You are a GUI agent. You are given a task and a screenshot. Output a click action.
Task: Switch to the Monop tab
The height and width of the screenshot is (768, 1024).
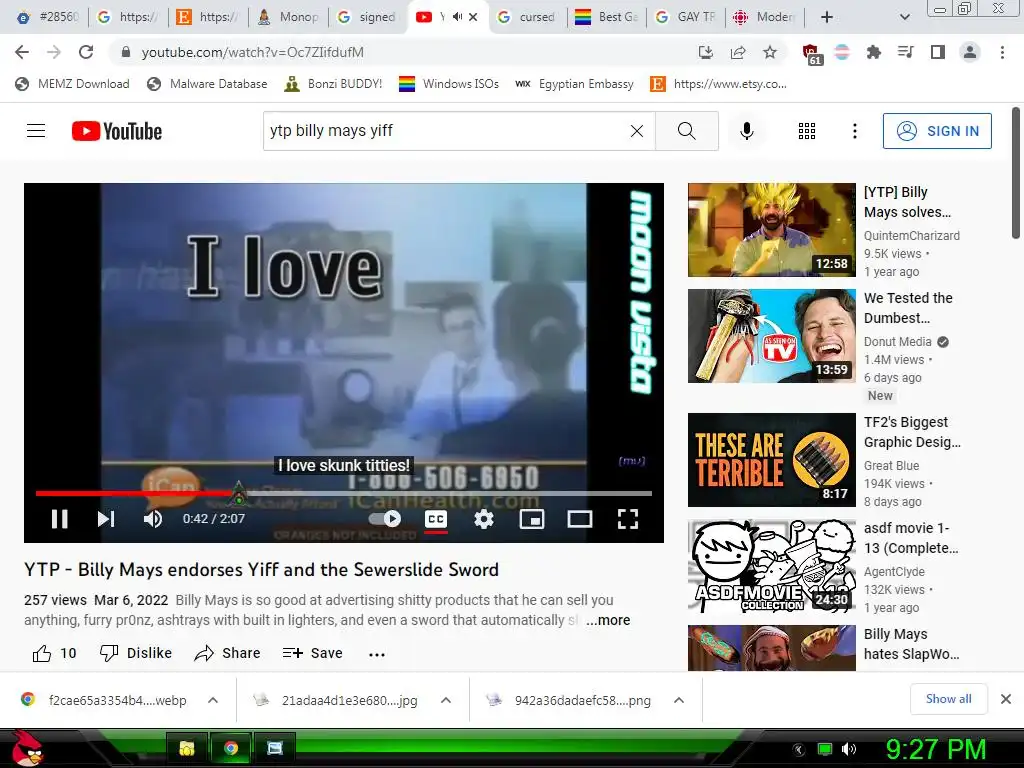pos(288,17)
